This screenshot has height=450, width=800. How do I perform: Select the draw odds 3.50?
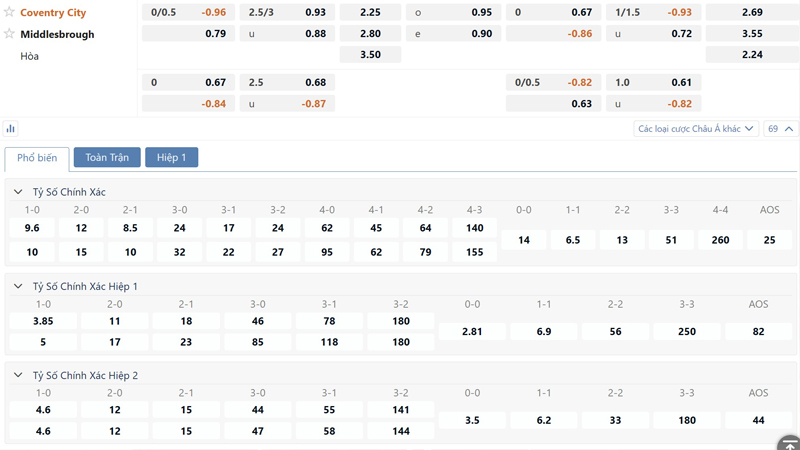point(370,55)
